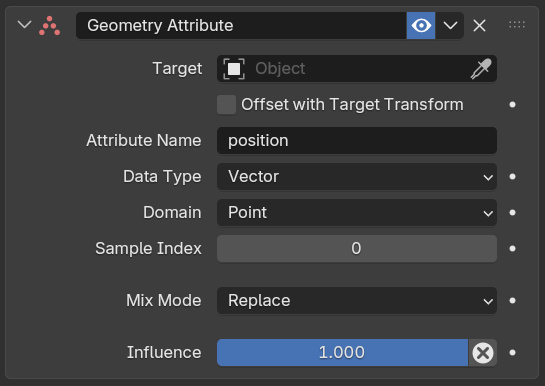Viewport: 545px width, 386px height.
Task: Collapse the Geometry Attribute panel
Action: (24, 25)
